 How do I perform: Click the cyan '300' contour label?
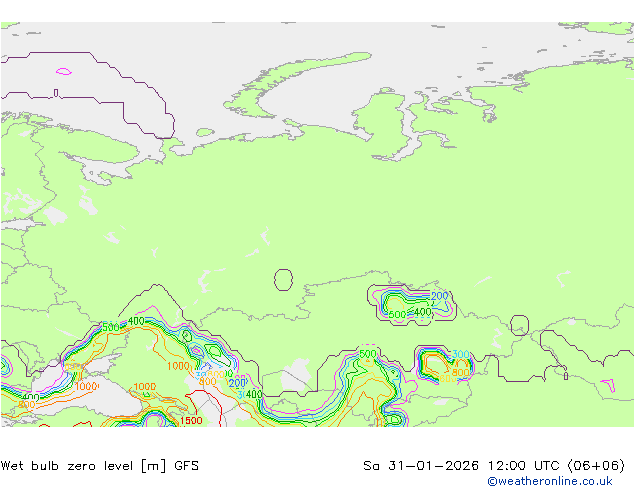pos(461,355)
